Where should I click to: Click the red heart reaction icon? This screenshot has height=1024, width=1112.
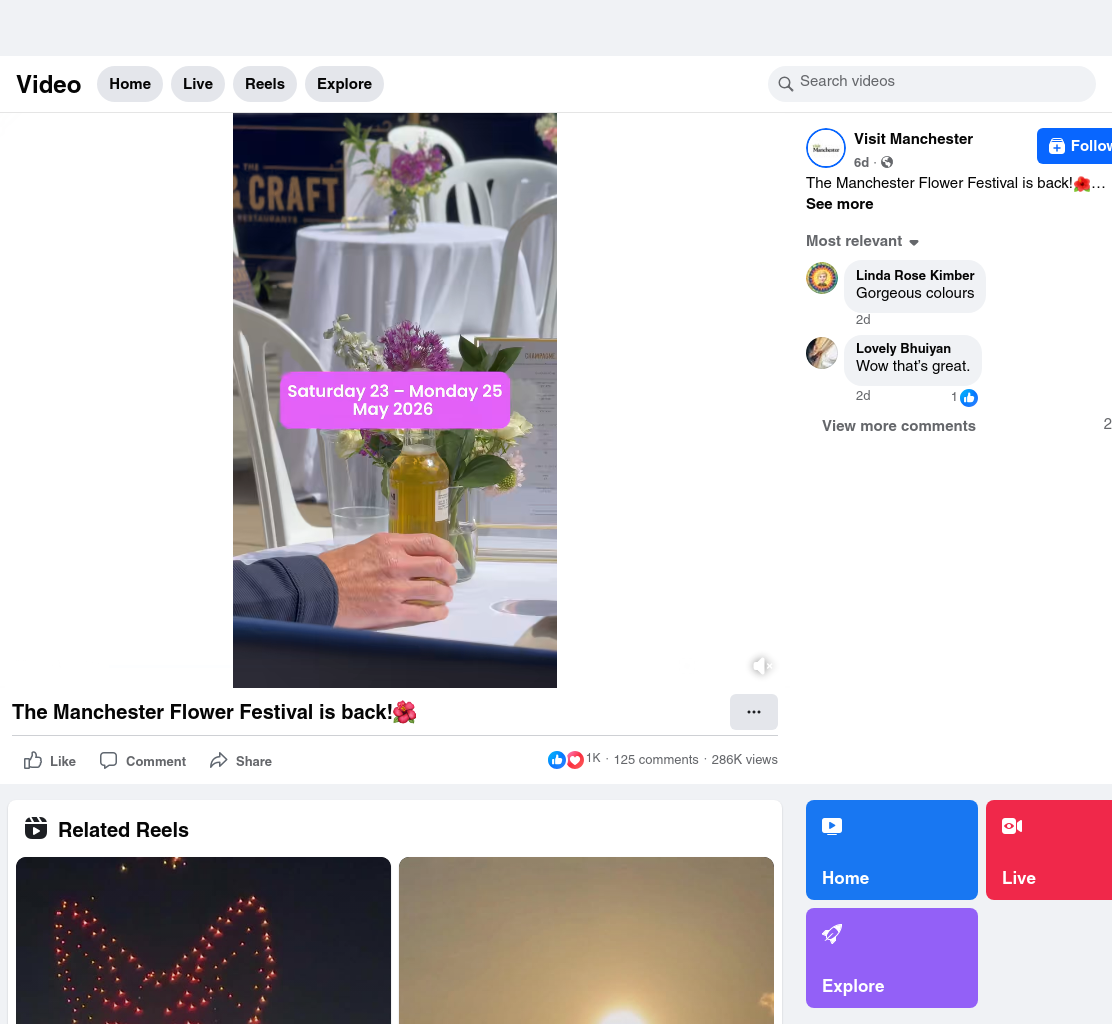pos(574,760)
